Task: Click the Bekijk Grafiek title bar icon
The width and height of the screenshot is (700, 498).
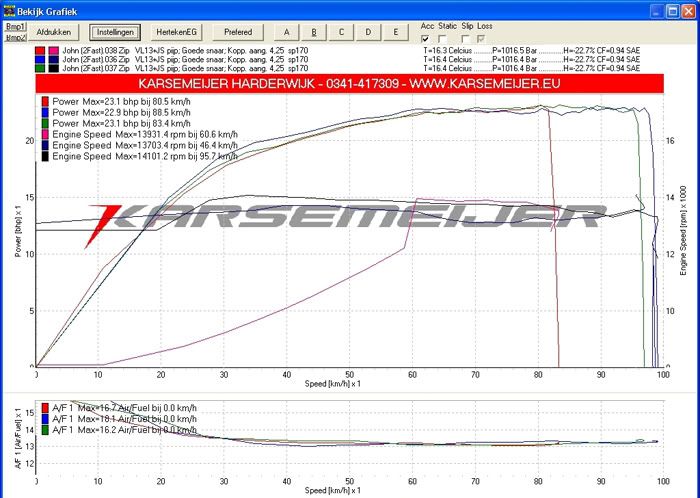Action: point(9,11)
